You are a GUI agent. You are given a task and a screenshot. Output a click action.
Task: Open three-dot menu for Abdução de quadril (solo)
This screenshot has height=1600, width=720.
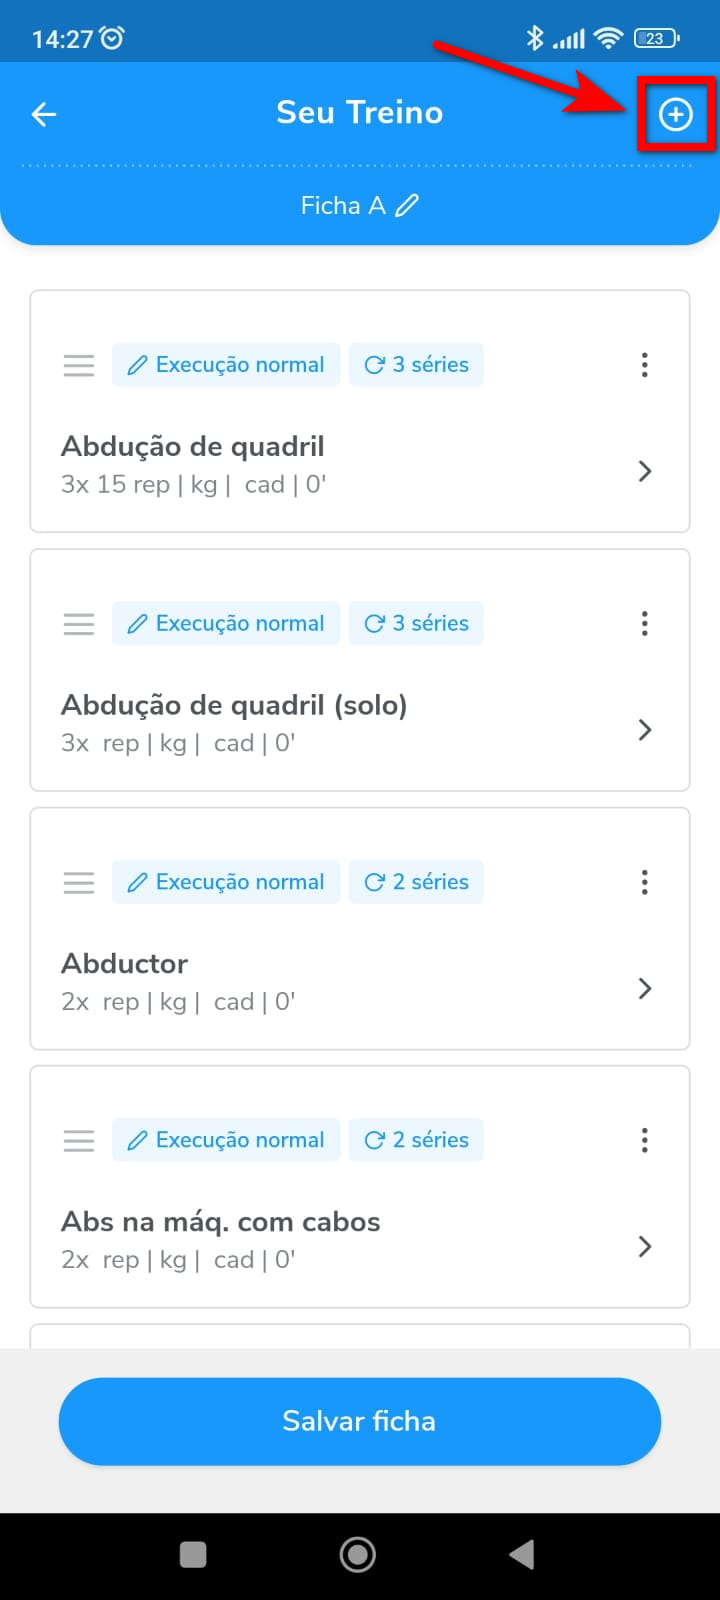pos(645,624)
